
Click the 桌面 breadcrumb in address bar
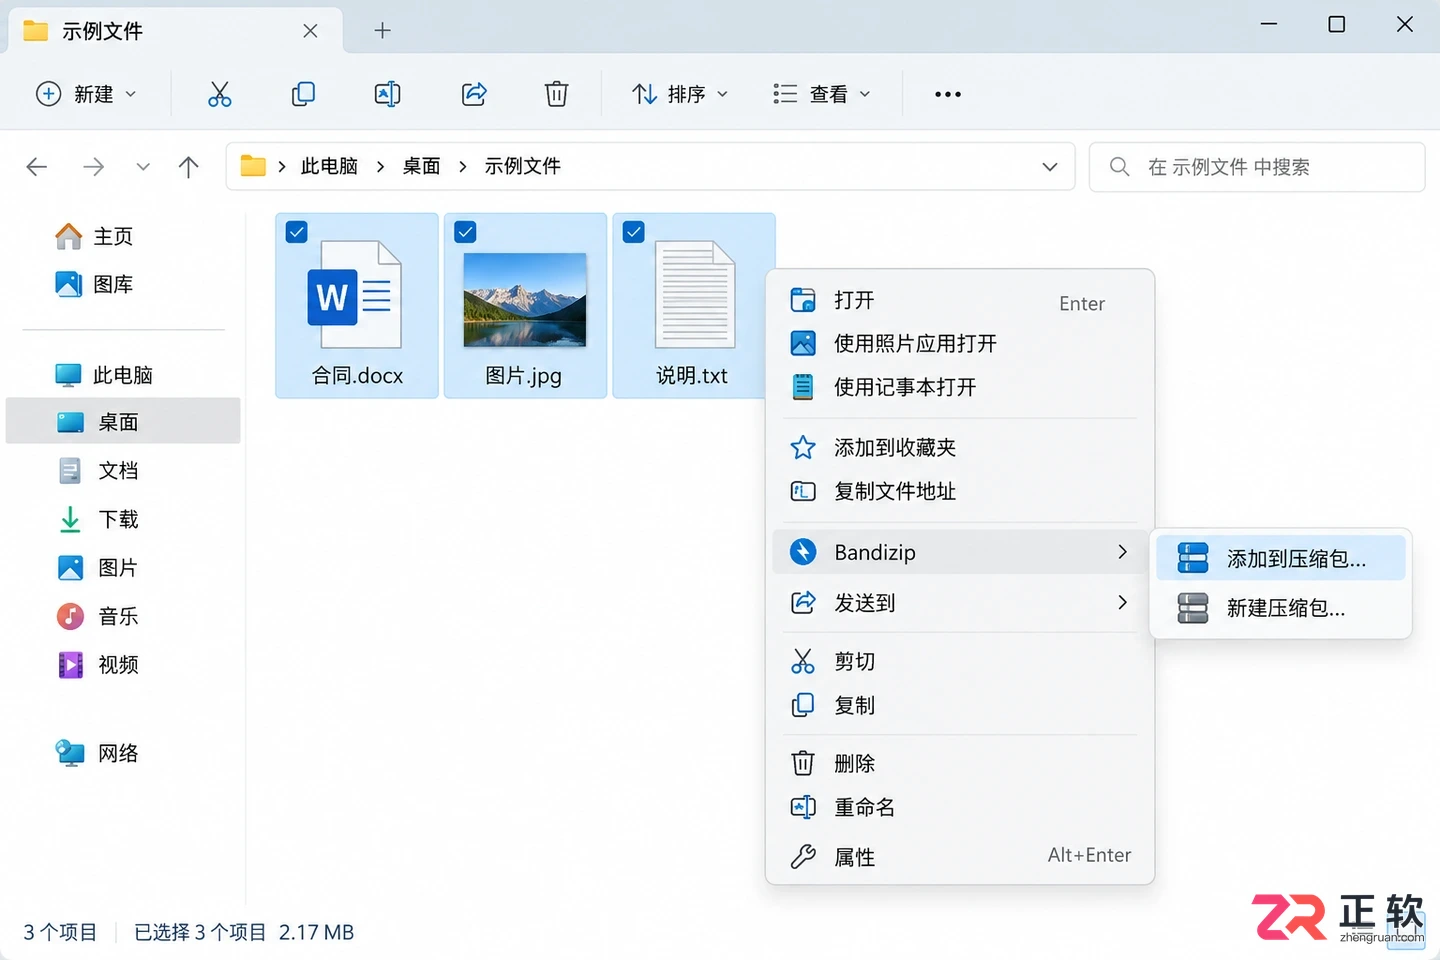click(421, 166)
